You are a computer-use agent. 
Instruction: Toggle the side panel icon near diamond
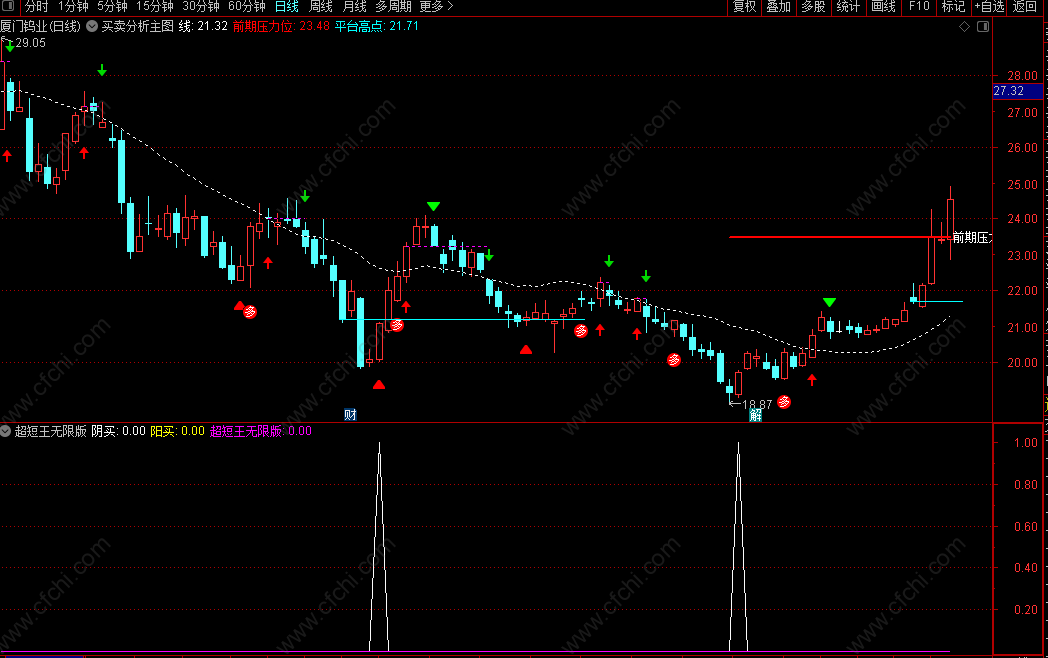tap(983, 26)
